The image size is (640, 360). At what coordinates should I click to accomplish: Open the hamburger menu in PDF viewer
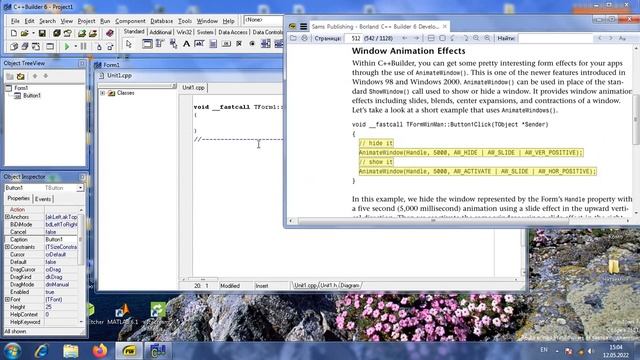coord(303,27)
